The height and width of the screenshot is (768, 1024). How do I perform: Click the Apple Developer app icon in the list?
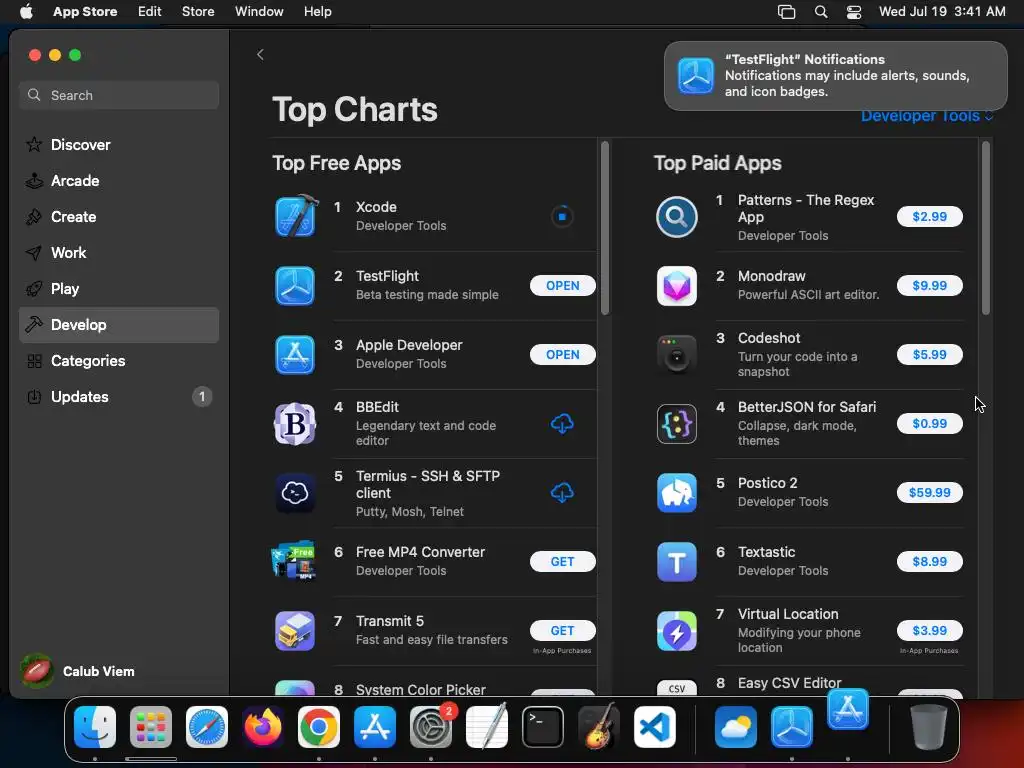pos(295,355)
